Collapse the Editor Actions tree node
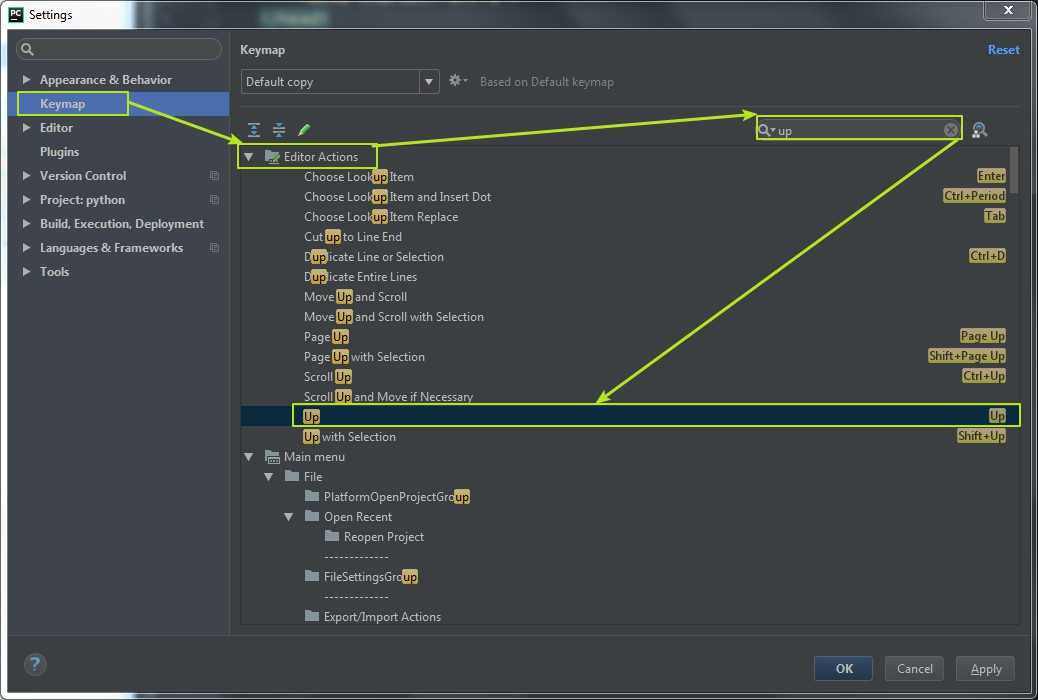The width and height of the screenshot is (1038, 700). [x=249, y=157]
